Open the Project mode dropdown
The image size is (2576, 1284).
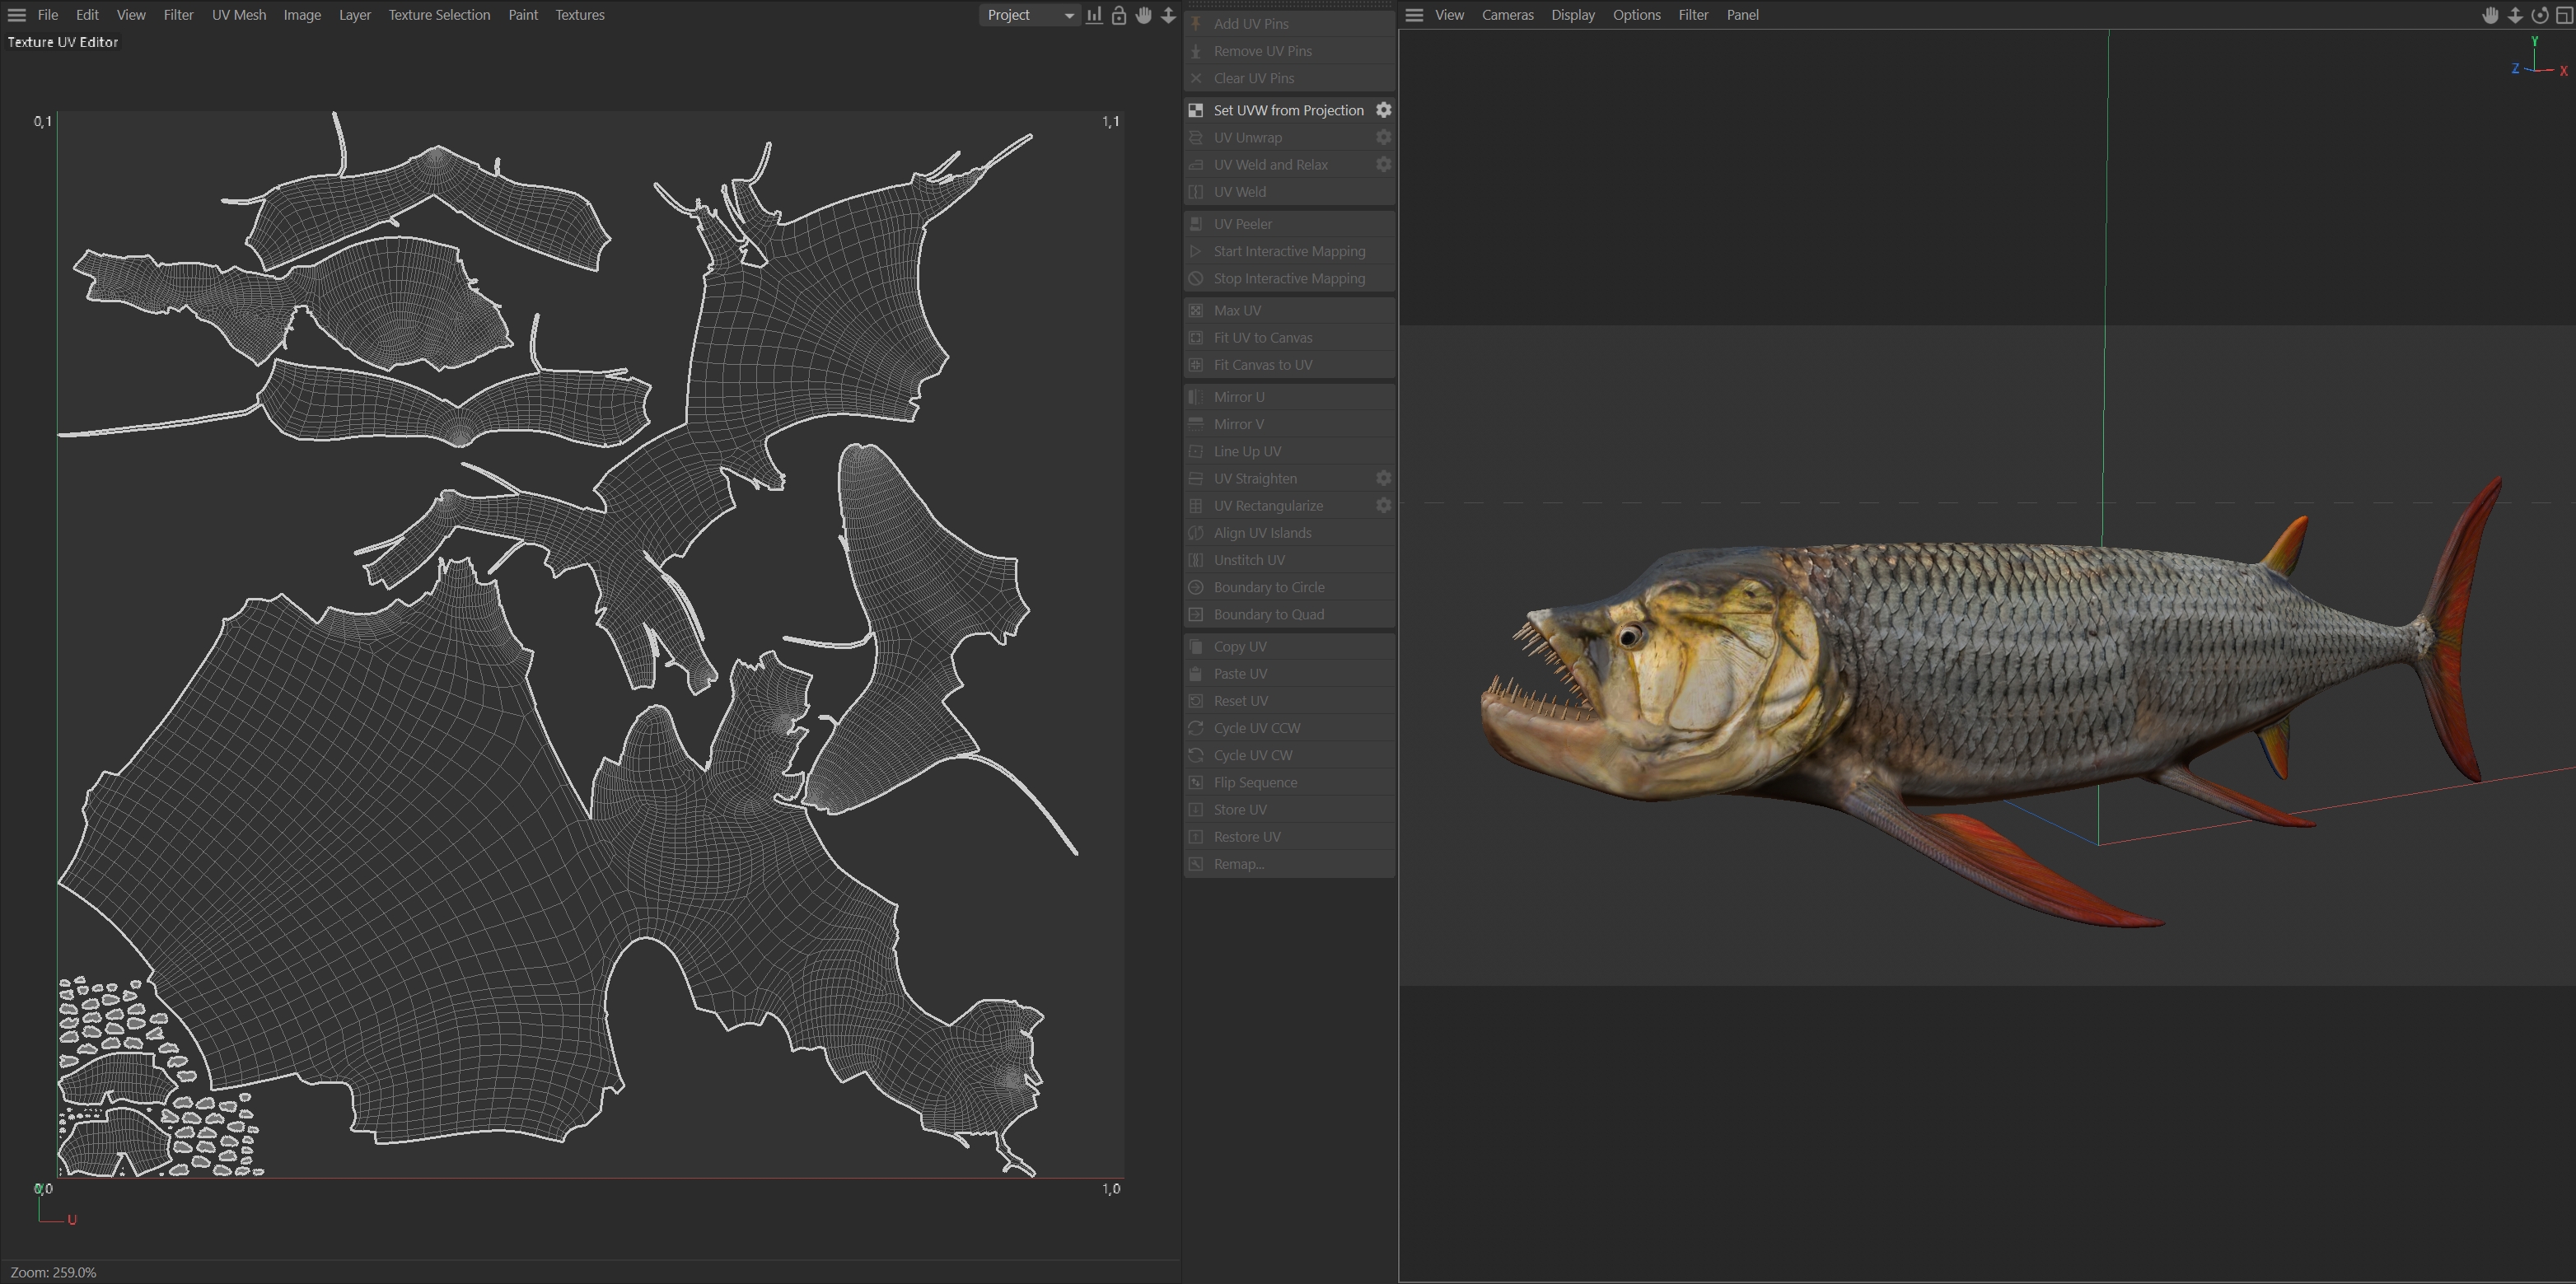[x=1029, y=15]
